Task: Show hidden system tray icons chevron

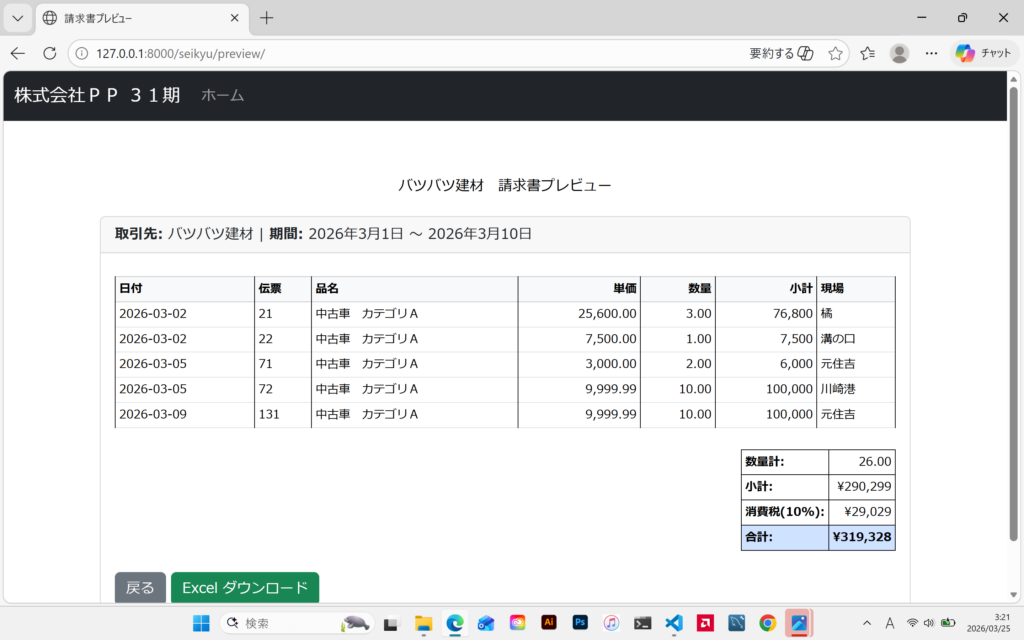Action: 866,623
